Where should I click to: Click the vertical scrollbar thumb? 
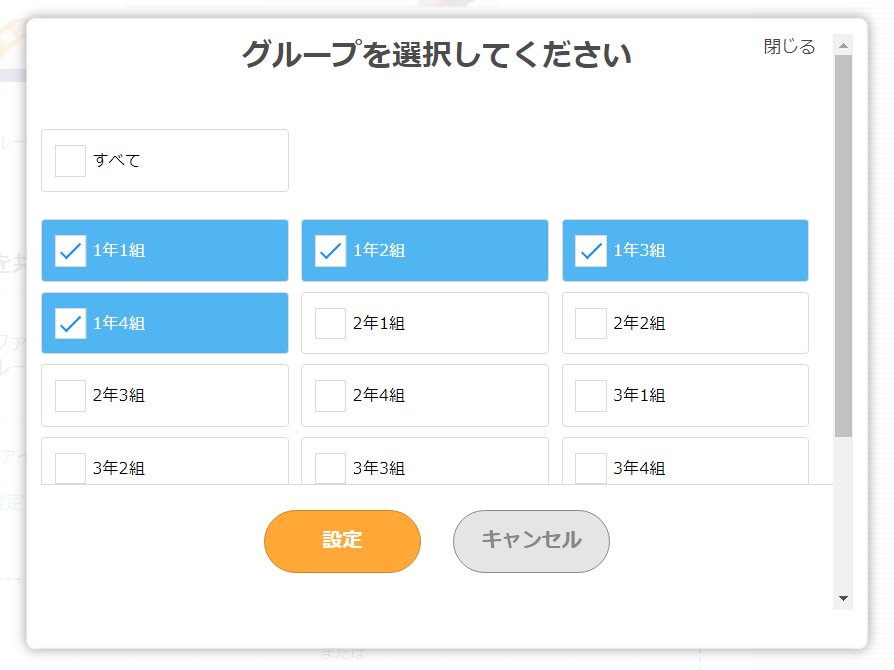click(843, 245)
